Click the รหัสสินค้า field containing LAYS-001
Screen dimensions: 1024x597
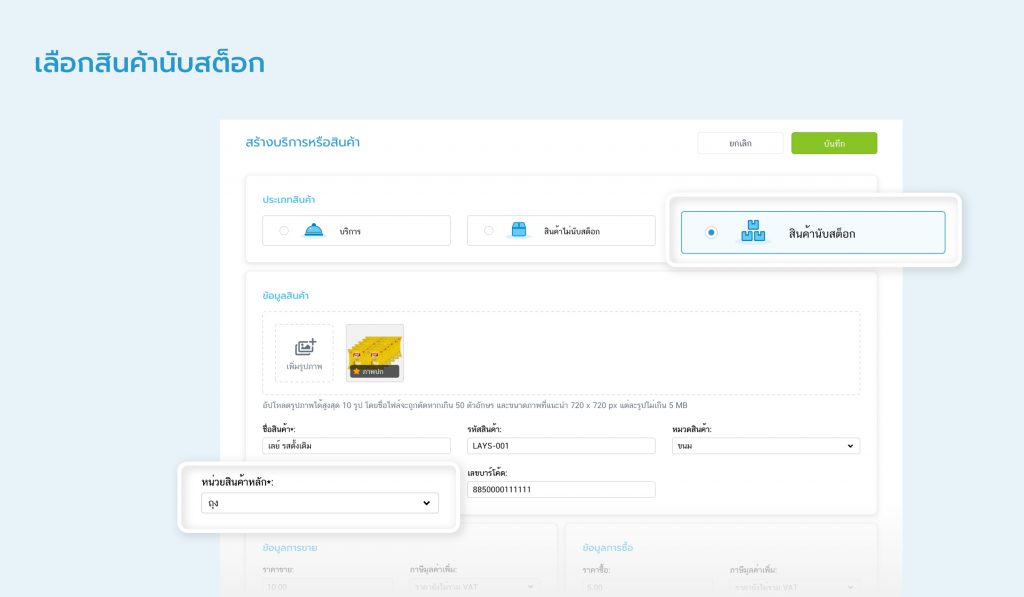pos(560,446)
